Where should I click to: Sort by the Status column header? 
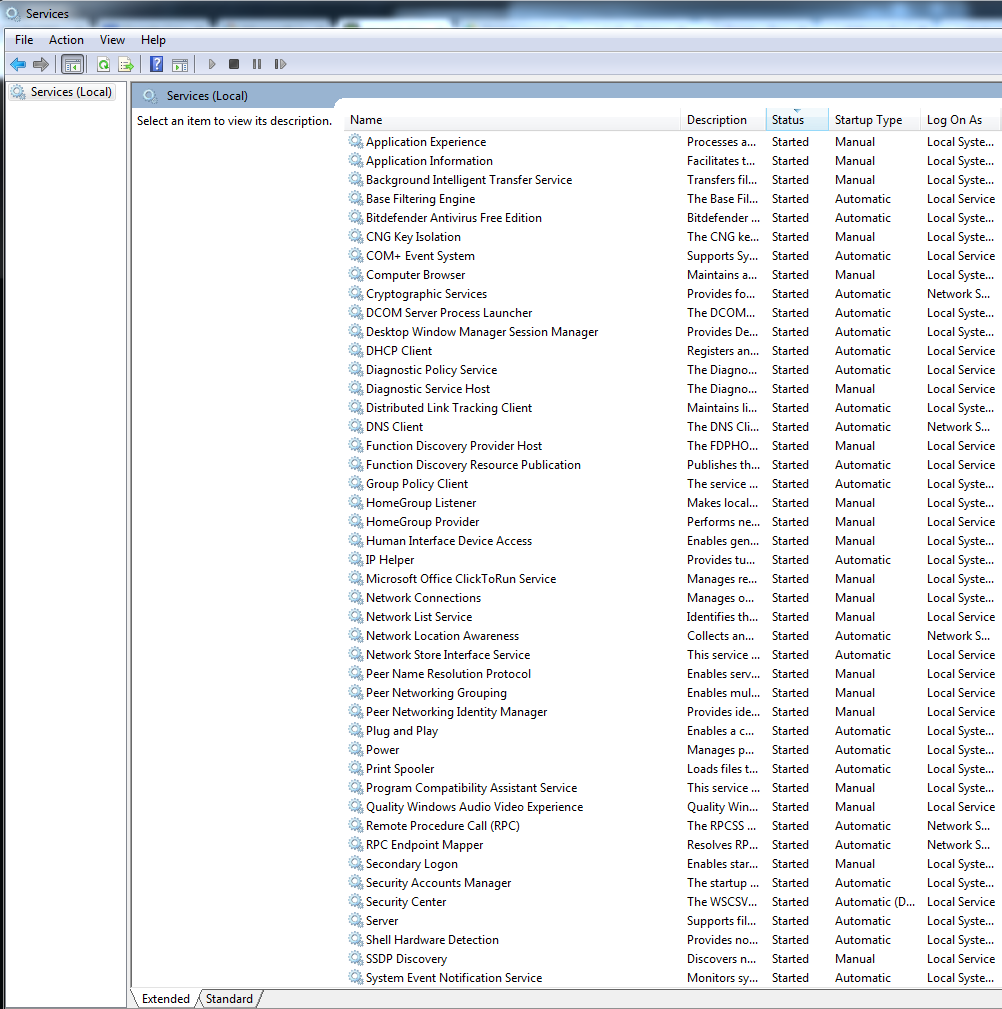click(797, 120)
